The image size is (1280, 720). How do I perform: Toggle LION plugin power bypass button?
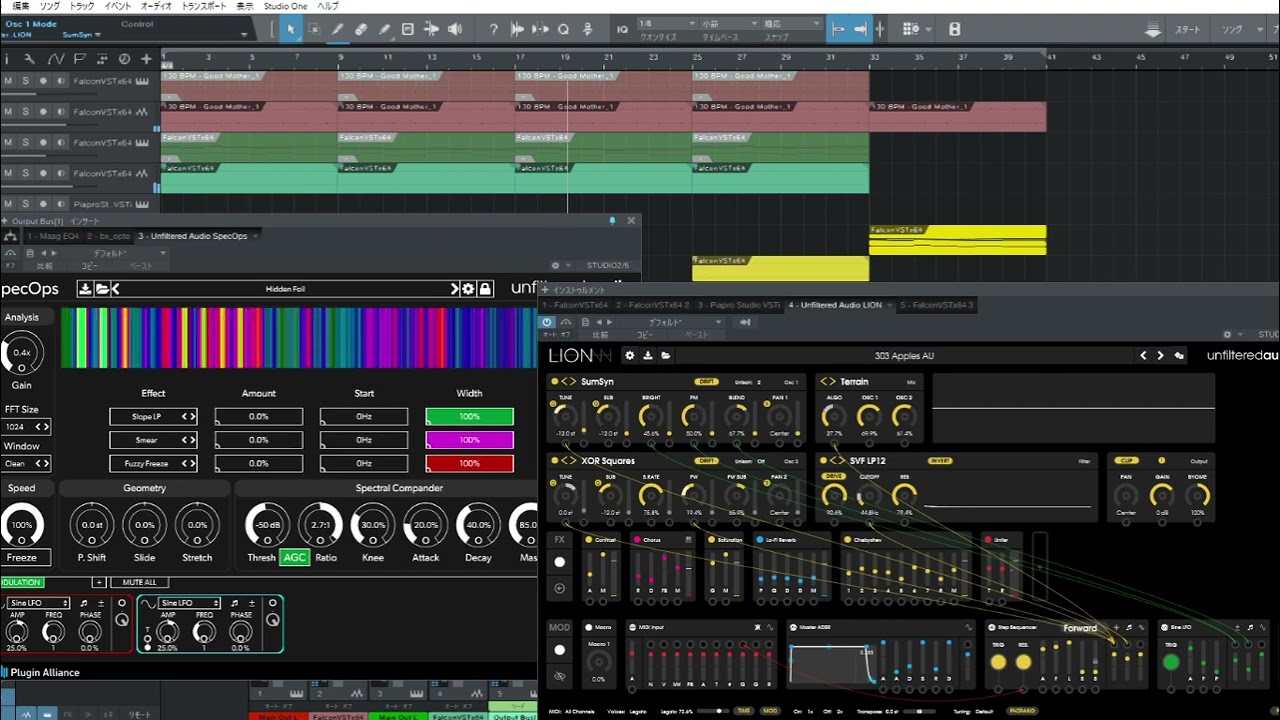pyautogui.click(x=546, y=322)
